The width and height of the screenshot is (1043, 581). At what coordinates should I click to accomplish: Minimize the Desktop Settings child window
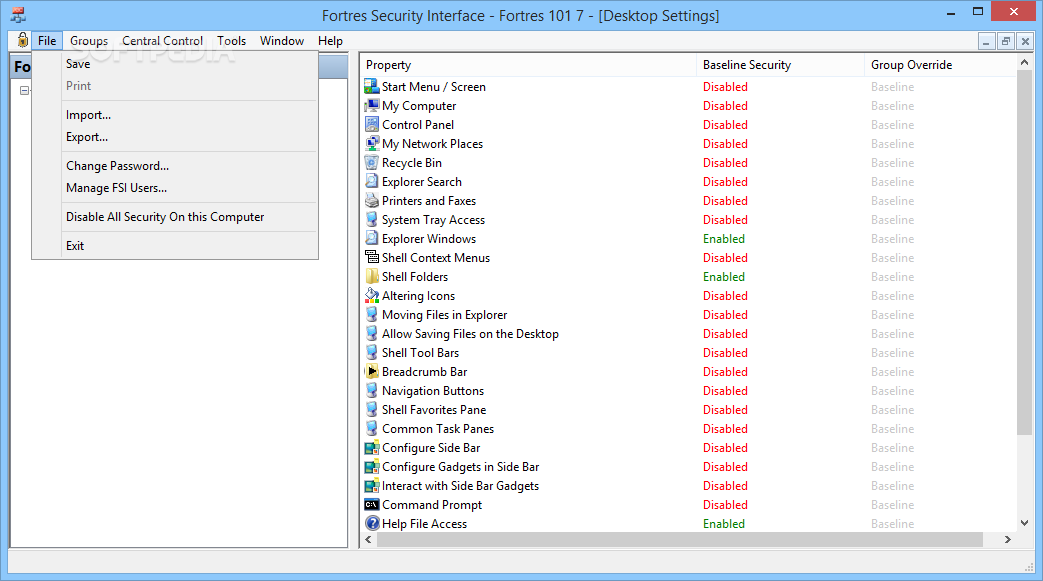point(986,41)
